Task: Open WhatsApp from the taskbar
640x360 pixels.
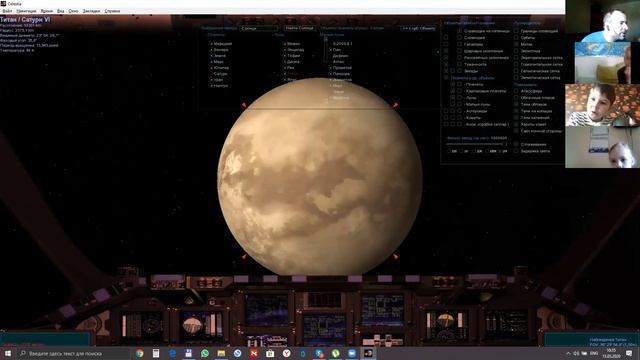Action: 205,353
